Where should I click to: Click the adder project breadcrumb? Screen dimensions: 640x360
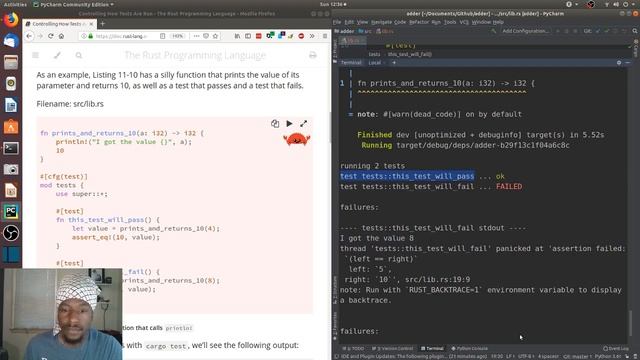344,31
